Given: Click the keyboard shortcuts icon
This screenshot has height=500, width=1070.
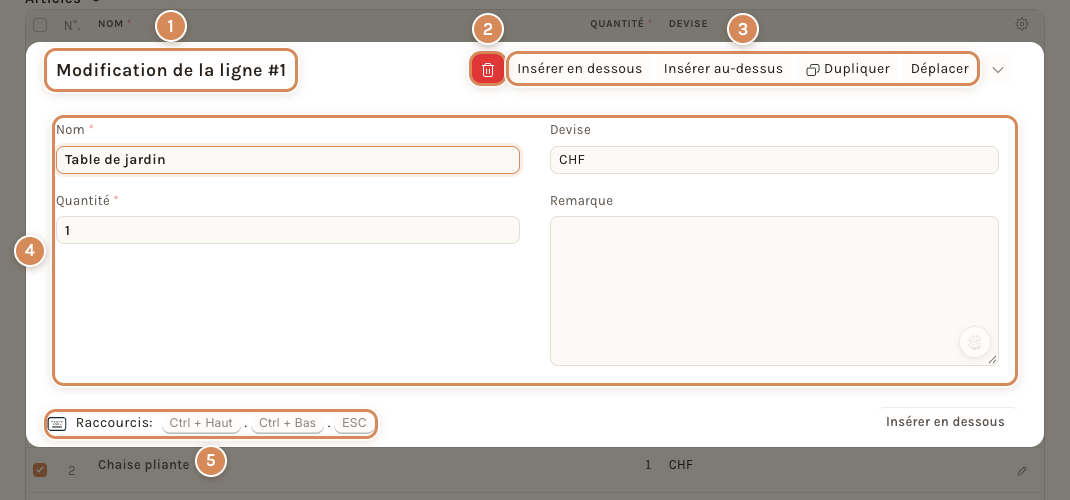Looking at the screenshot, I should 57,424.
